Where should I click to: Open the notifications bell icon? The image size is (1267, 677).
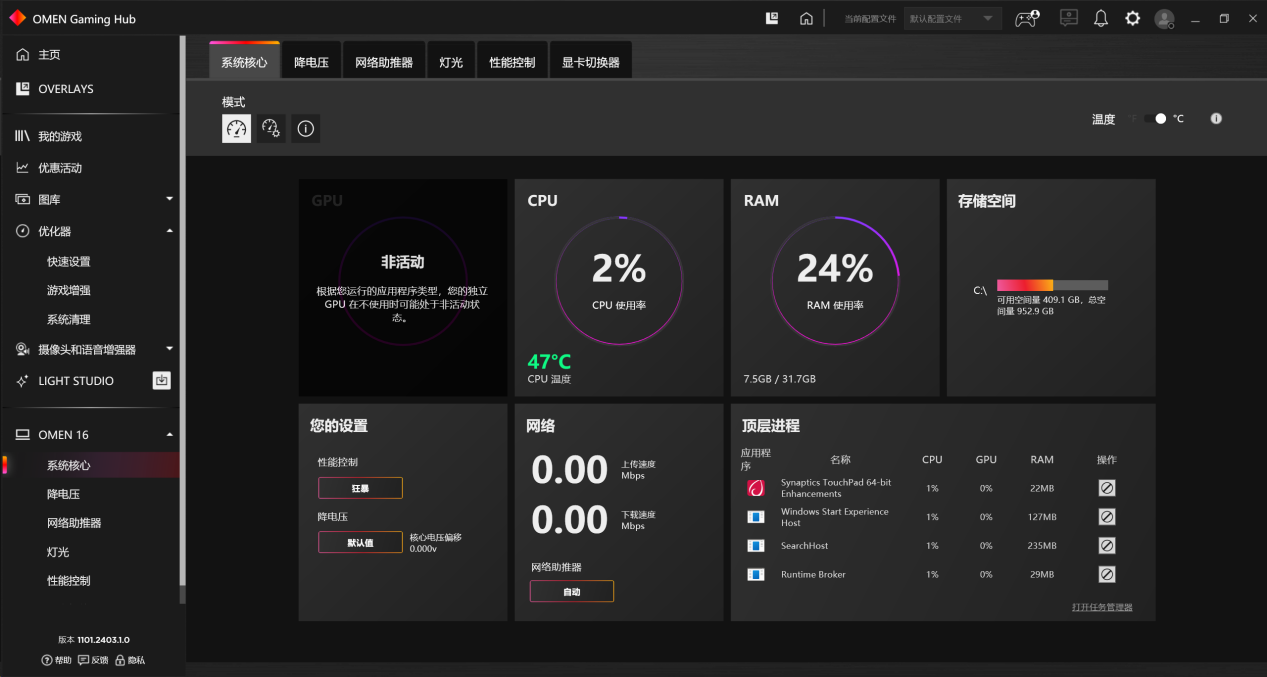click(x=1101, y=18)
